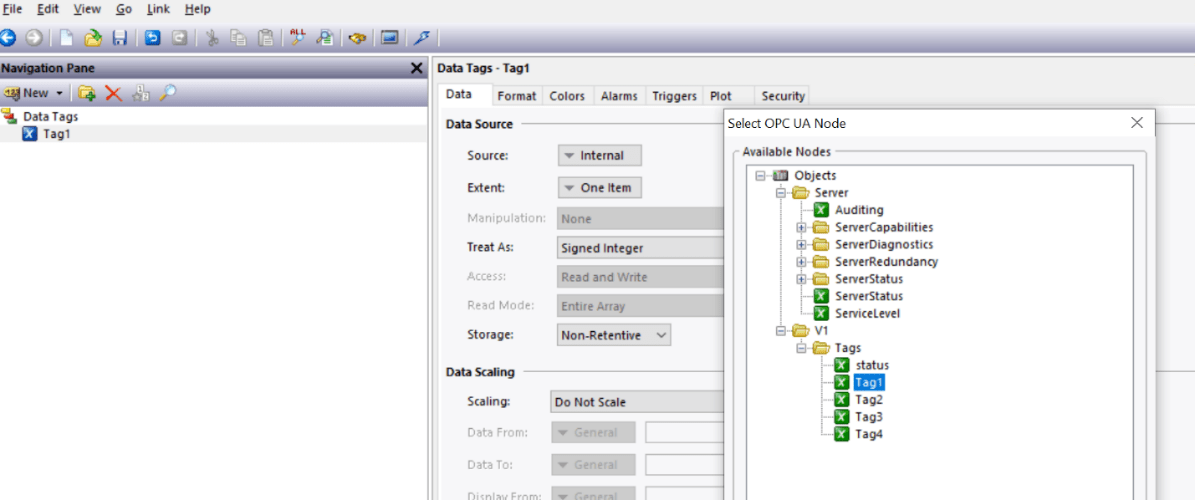Click the blue Undo toolbar icon
Viewport: 1195px width, 500px height.
point(152,37)
